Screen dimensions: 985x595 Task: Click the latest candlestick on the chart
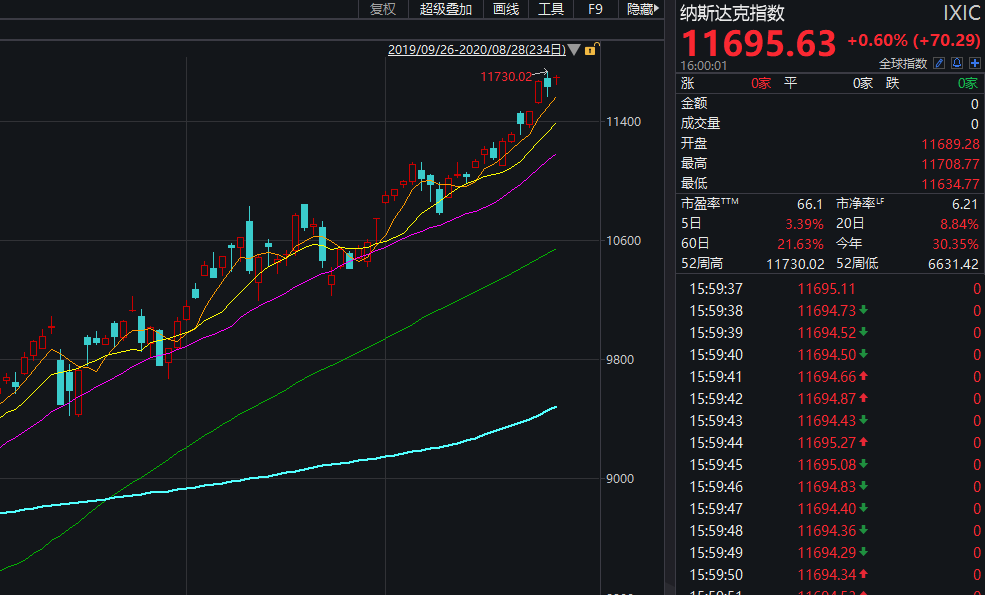(x=557, y=78)
